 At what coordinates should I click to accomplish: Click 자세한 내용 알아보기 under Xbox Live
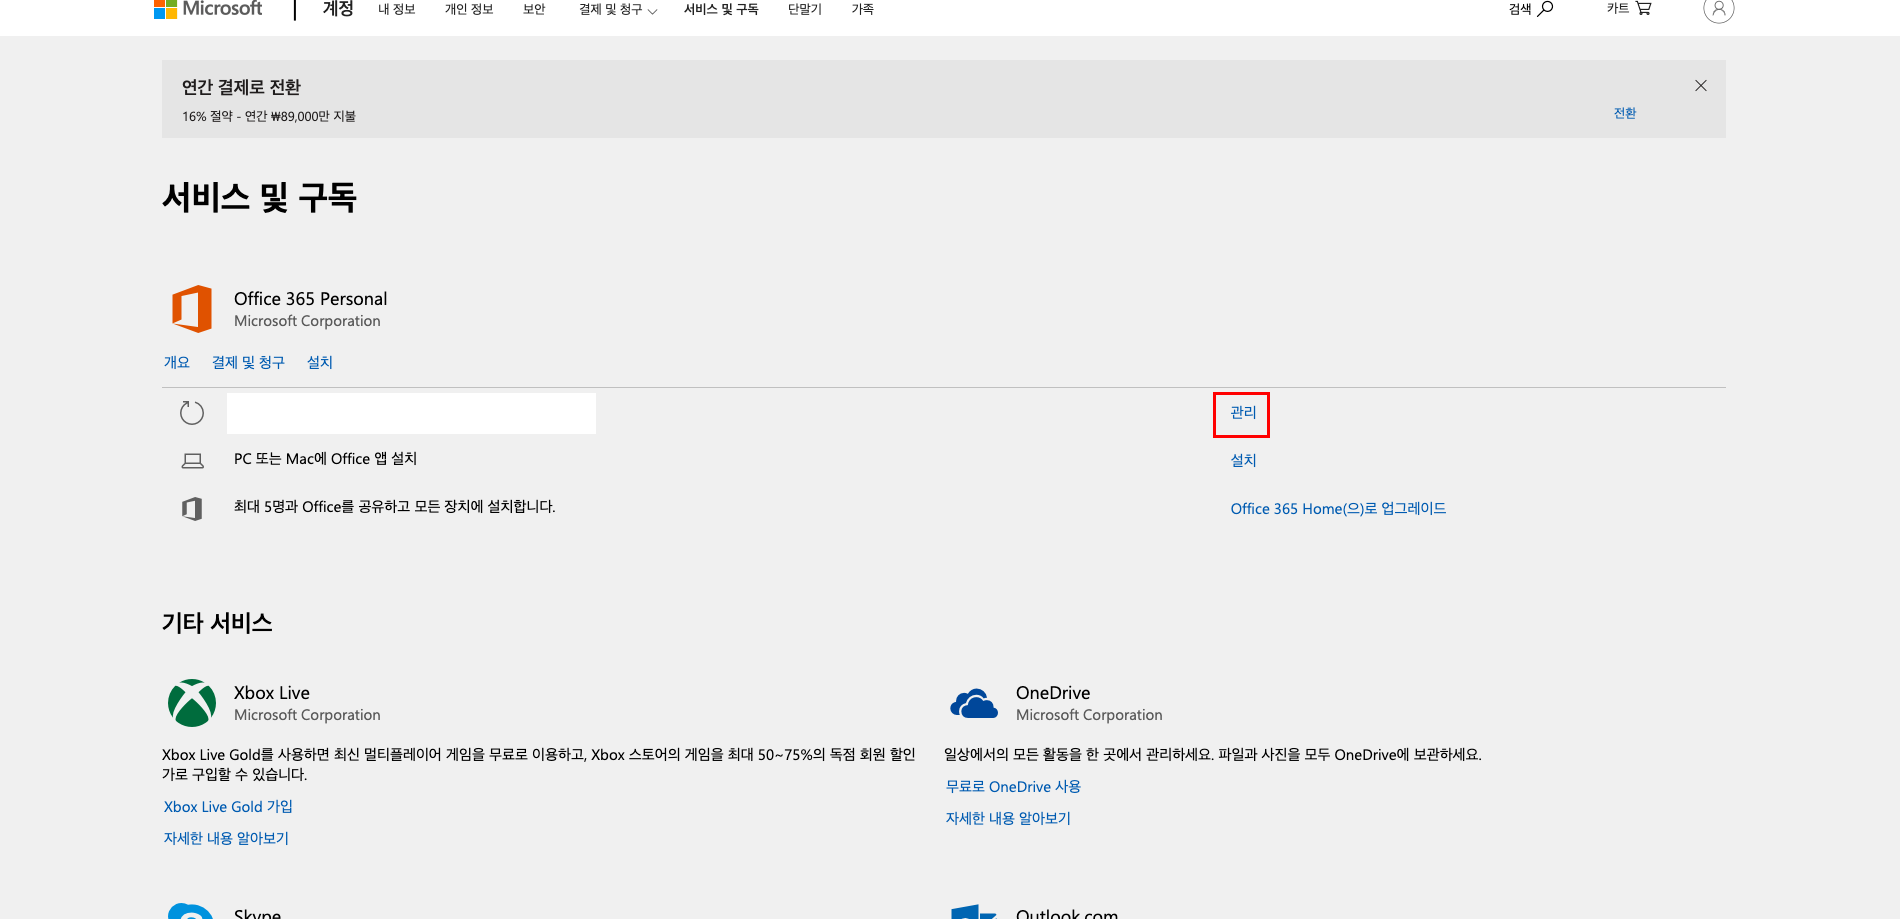(x=226, y=838)
